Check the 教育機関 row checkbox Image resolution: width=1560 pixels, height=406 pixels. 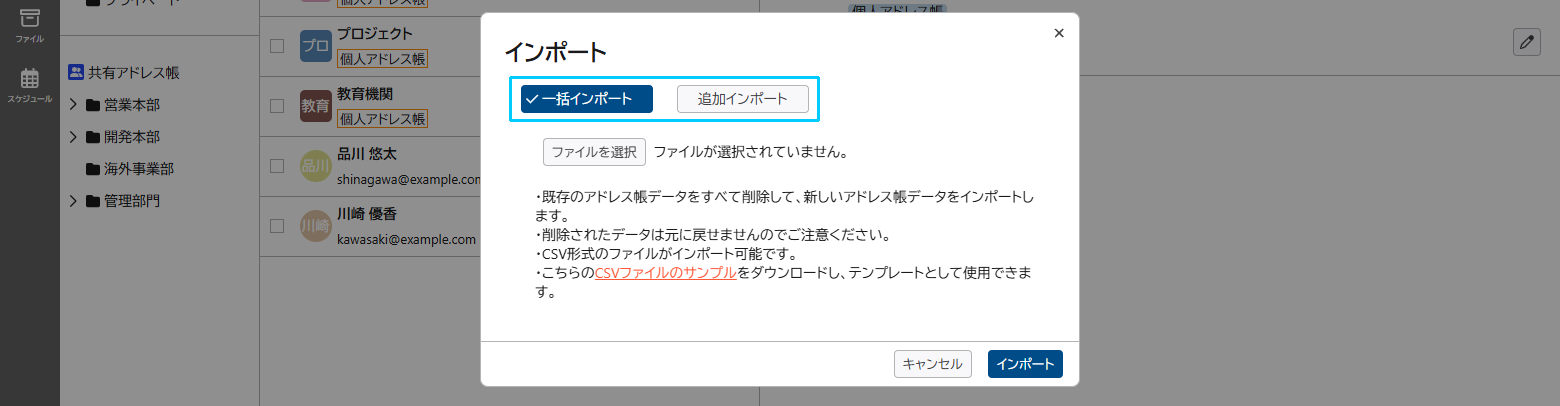pos(278,106)
